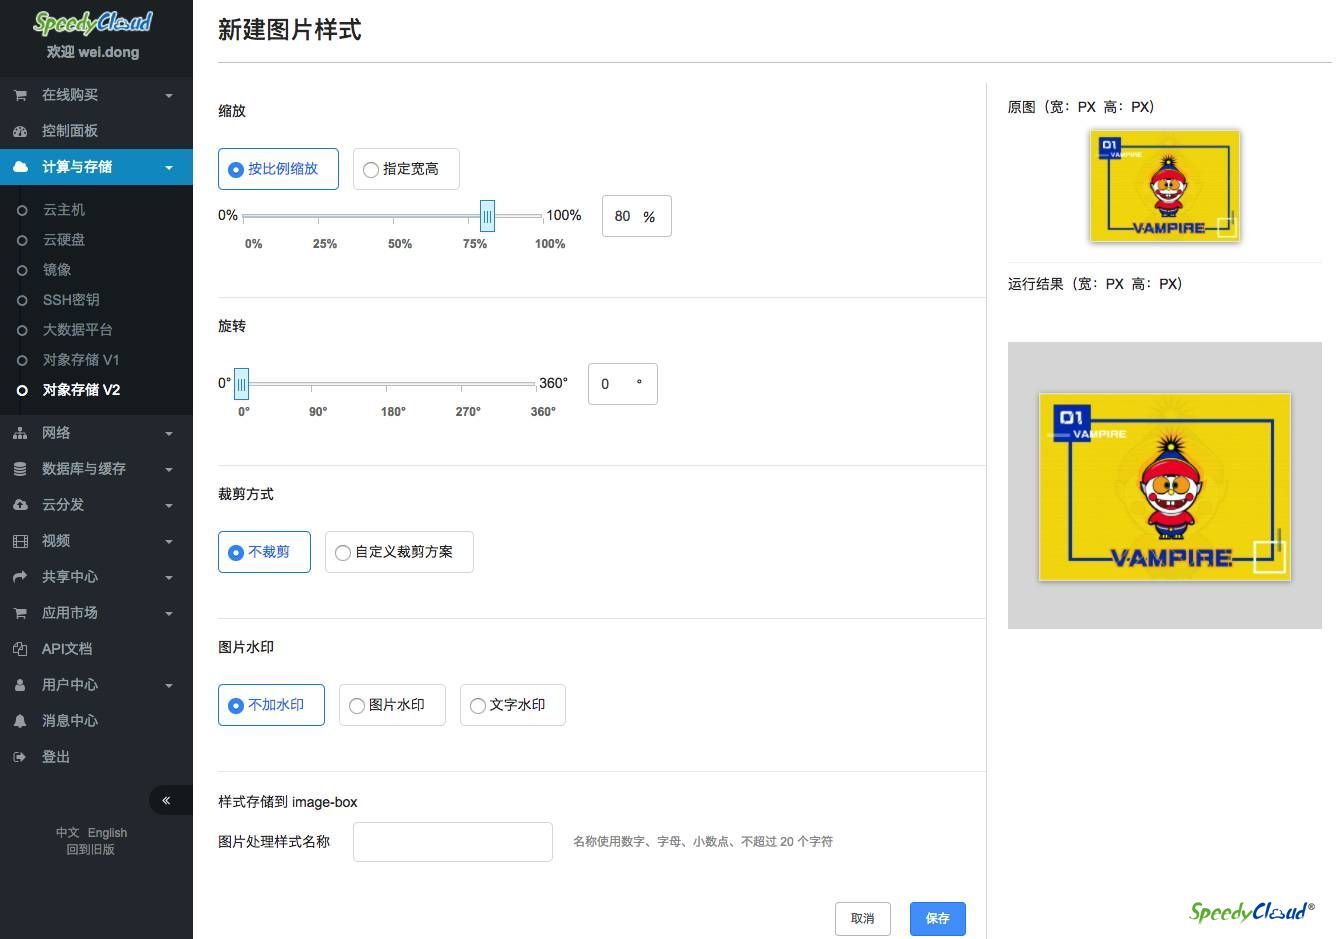The width and height of the screenshot is (1340, 939).
Task: Select the 不裁剪 crop option
Action: [264, 552]
